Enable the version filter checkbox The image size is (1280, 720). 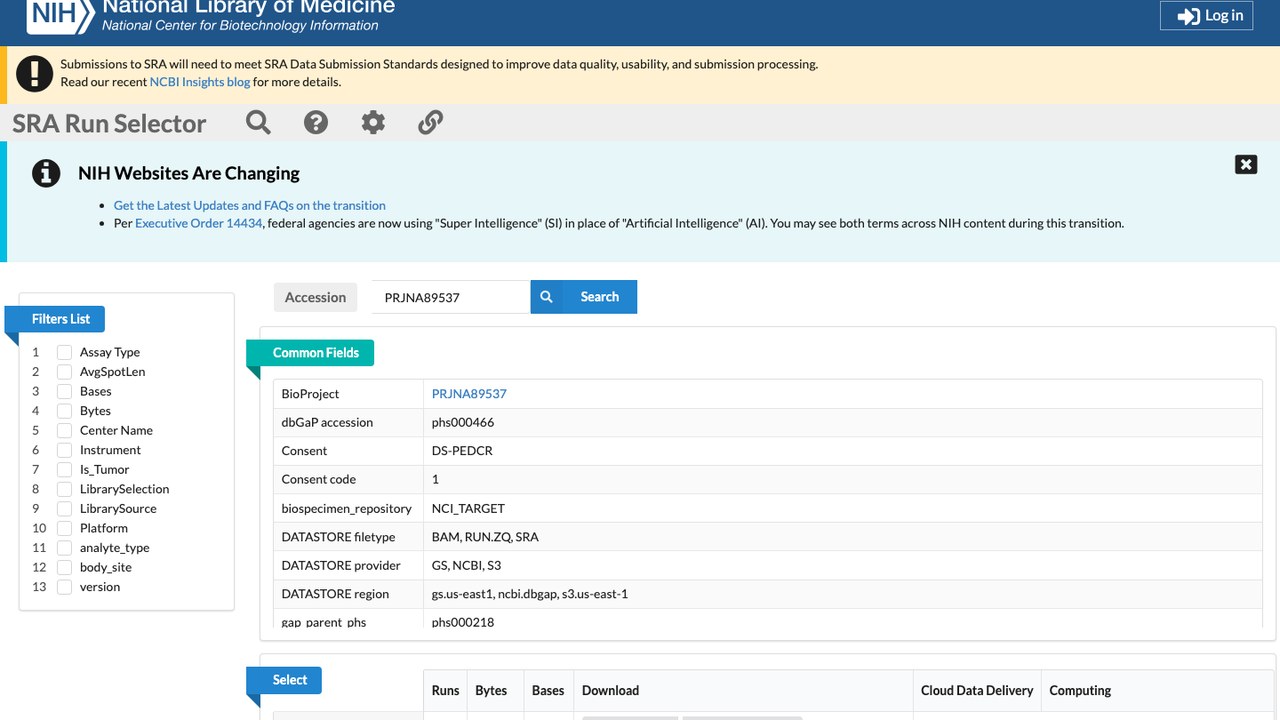pos(64,587)
